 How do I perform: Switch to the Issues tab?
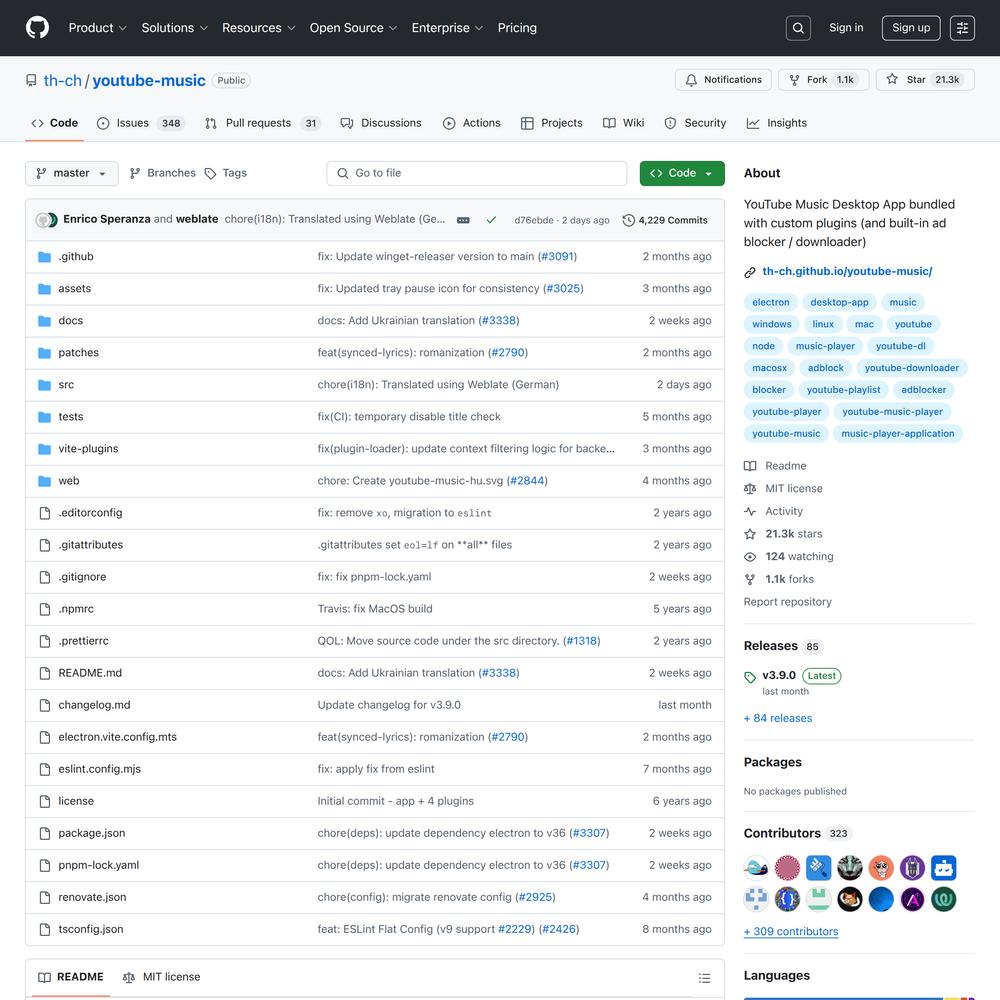tap(140, 123)
